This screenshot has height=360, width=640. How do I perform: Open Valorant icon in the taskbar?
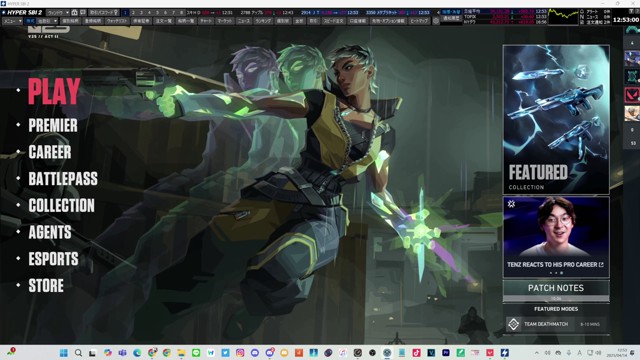click(490, 353)
